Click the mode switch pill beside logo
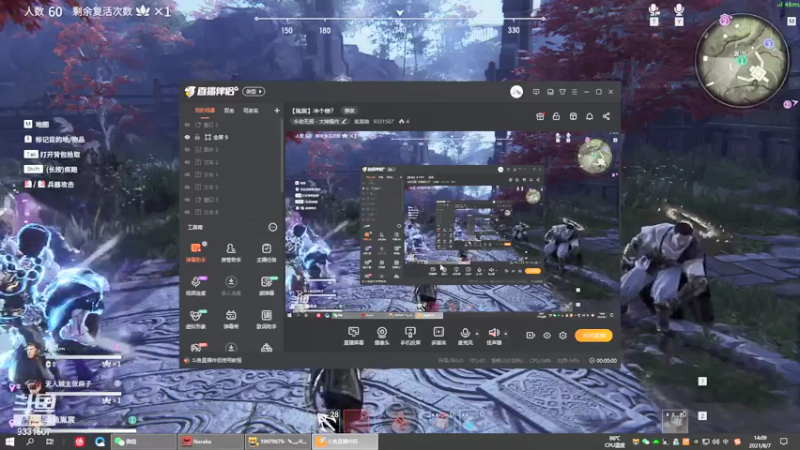800x450 pixels. 254,92
